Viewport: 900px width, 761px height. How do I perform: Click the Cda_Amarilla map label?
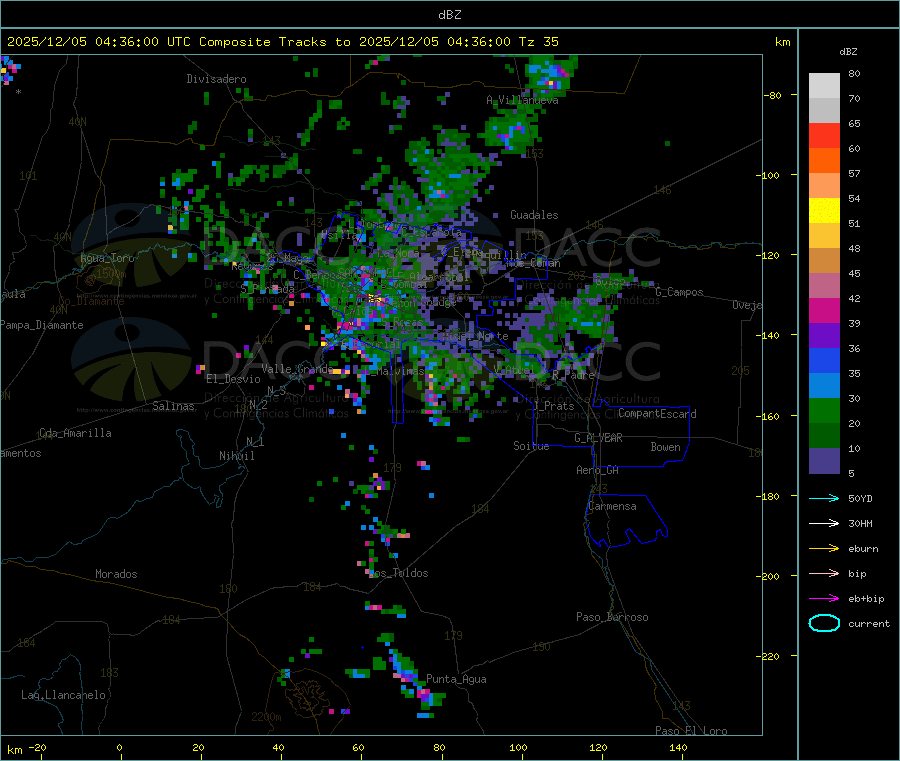click(x=75, y=433)
